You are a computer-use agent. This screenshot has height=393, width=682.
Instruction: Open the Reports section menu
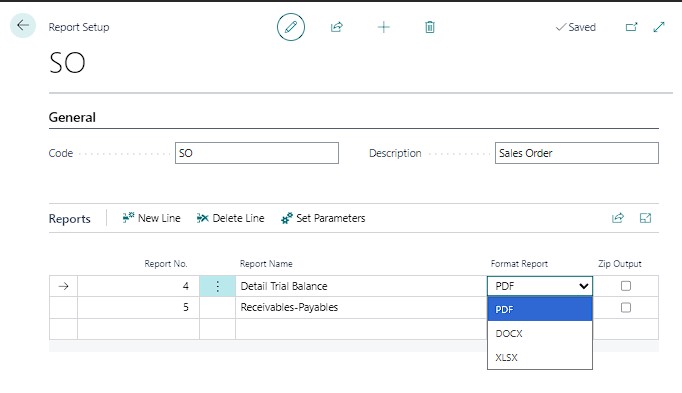[x=70, y=219]
